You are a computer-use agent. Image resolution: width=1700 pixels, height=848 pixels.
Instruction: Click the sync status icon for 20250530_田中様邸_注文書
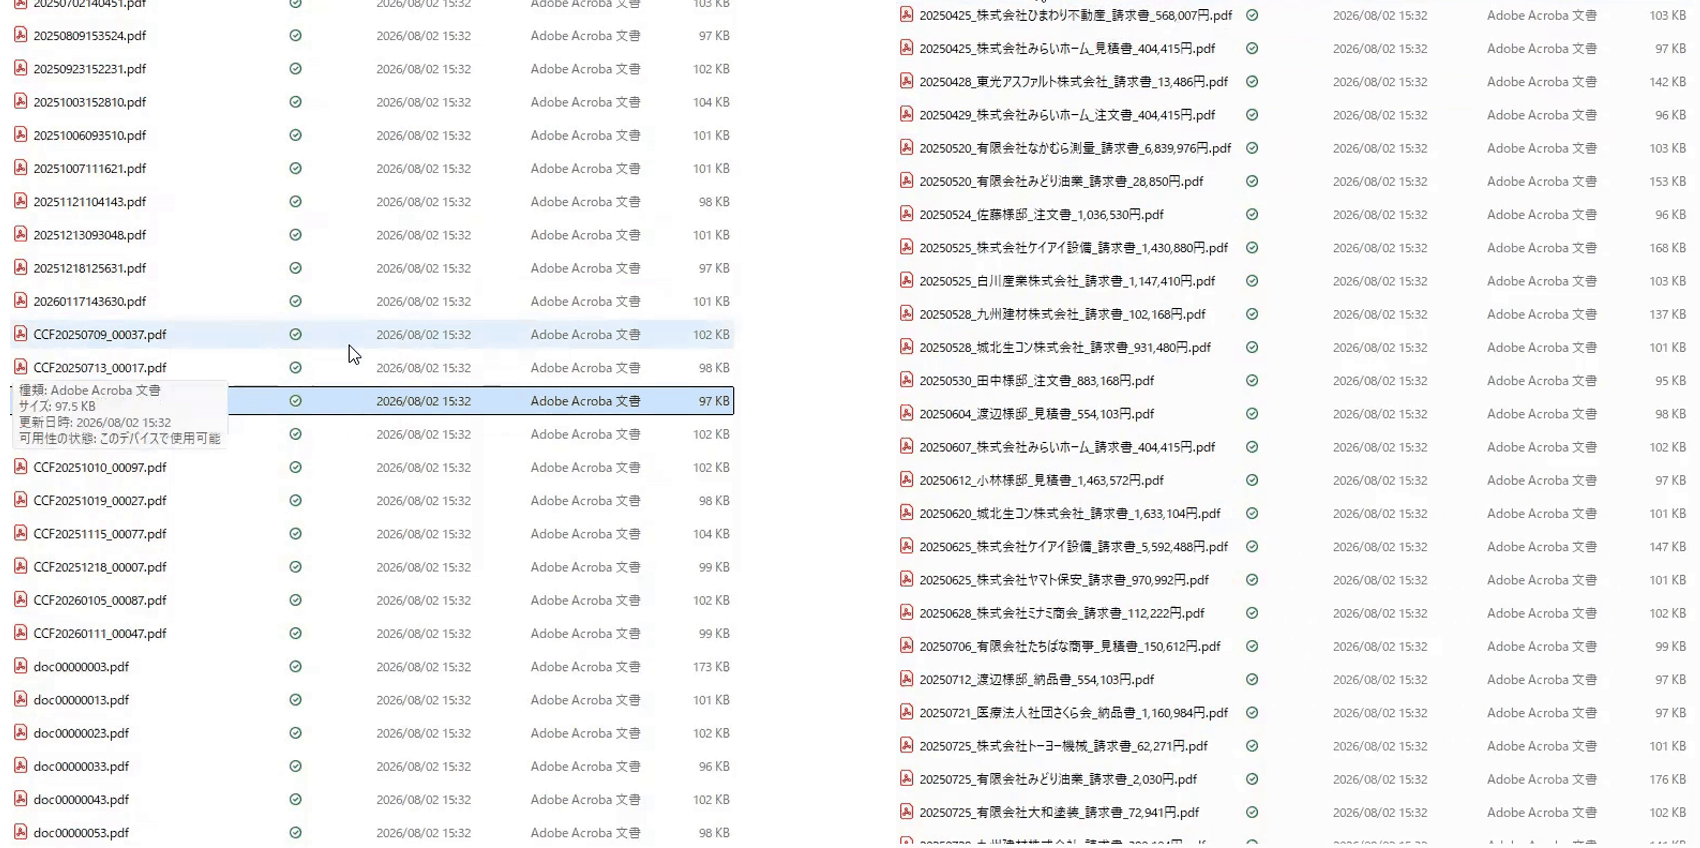1252,381
